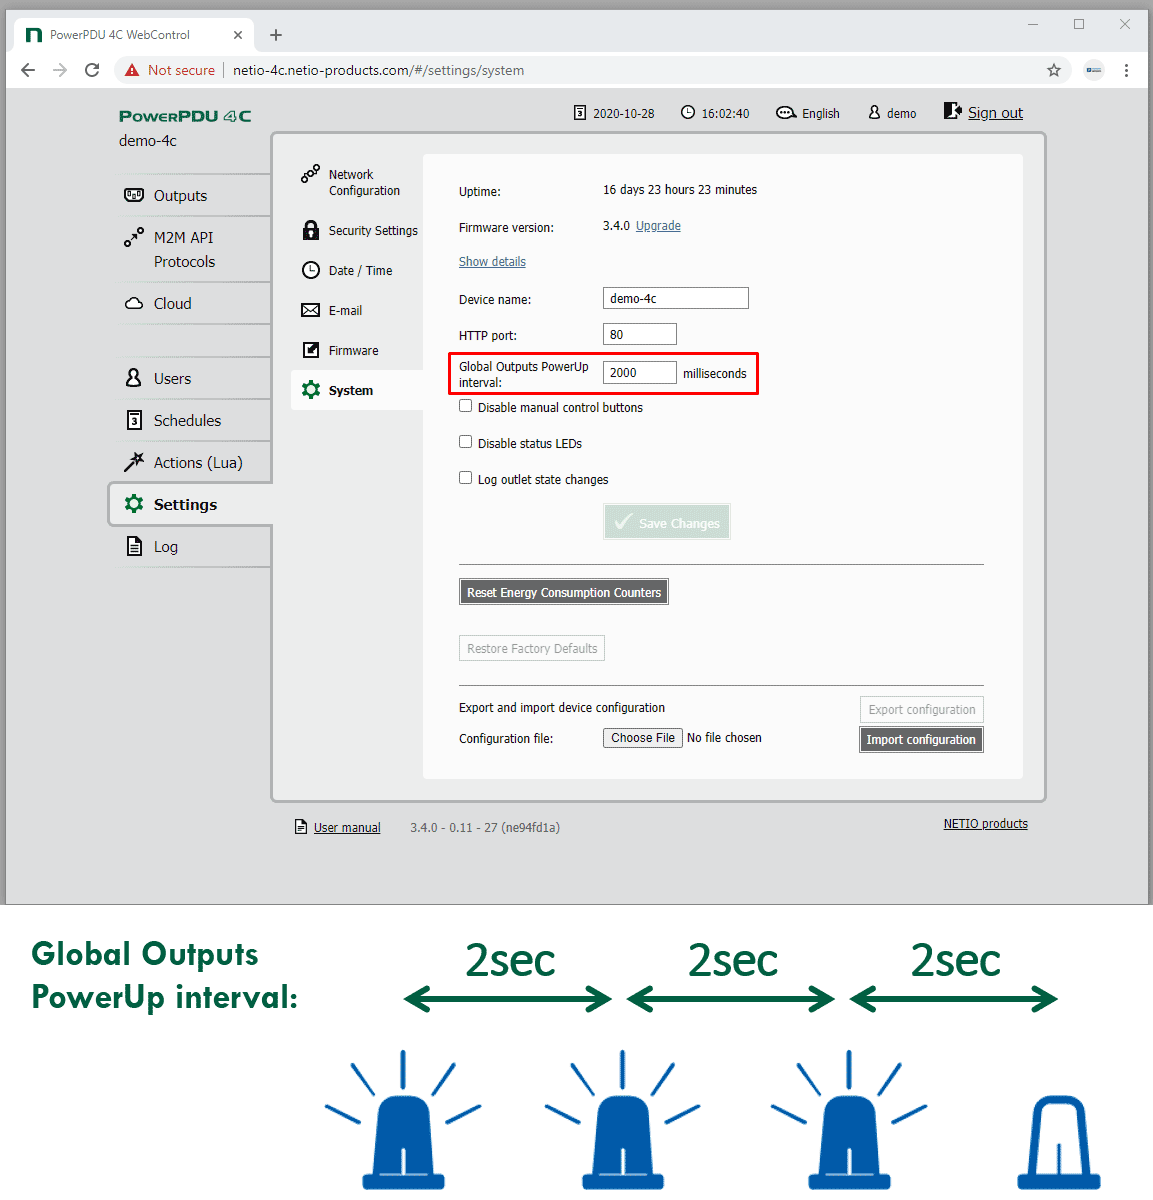Click the Settings gear icon in sidebar
Image resolution: width=1153 pixels, height=1200 pixels.
point(134,504)
